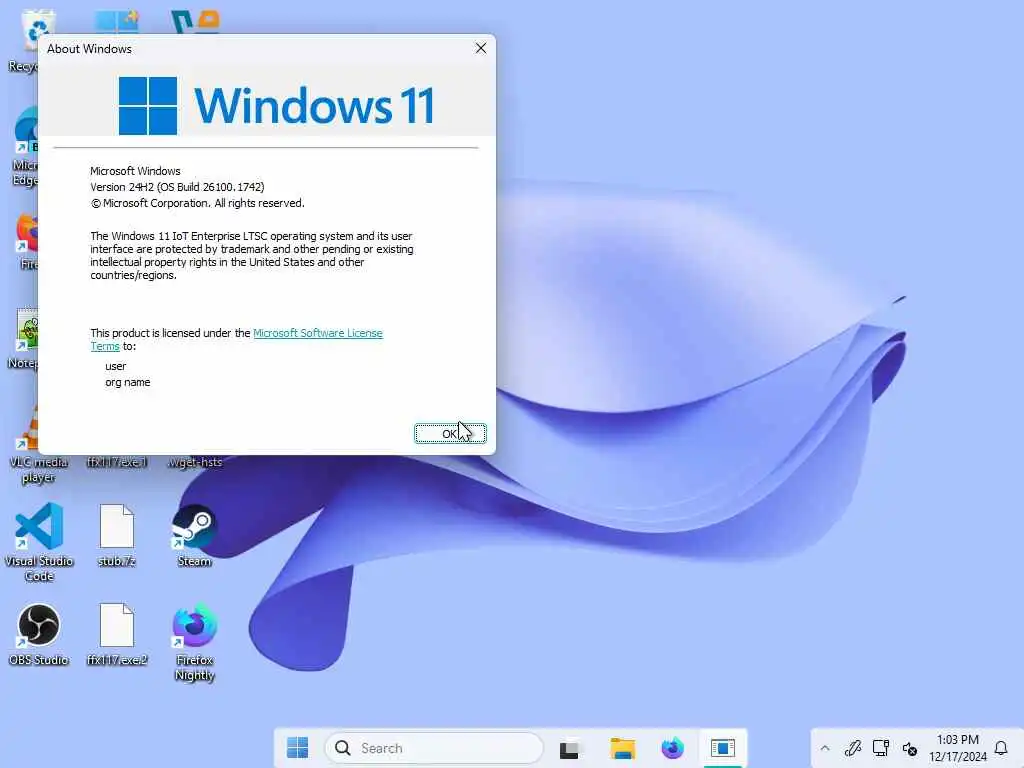Click the muted volume tray icon
The height and width of the screenshot is (768, 1024).
click(x=909, y=748)
